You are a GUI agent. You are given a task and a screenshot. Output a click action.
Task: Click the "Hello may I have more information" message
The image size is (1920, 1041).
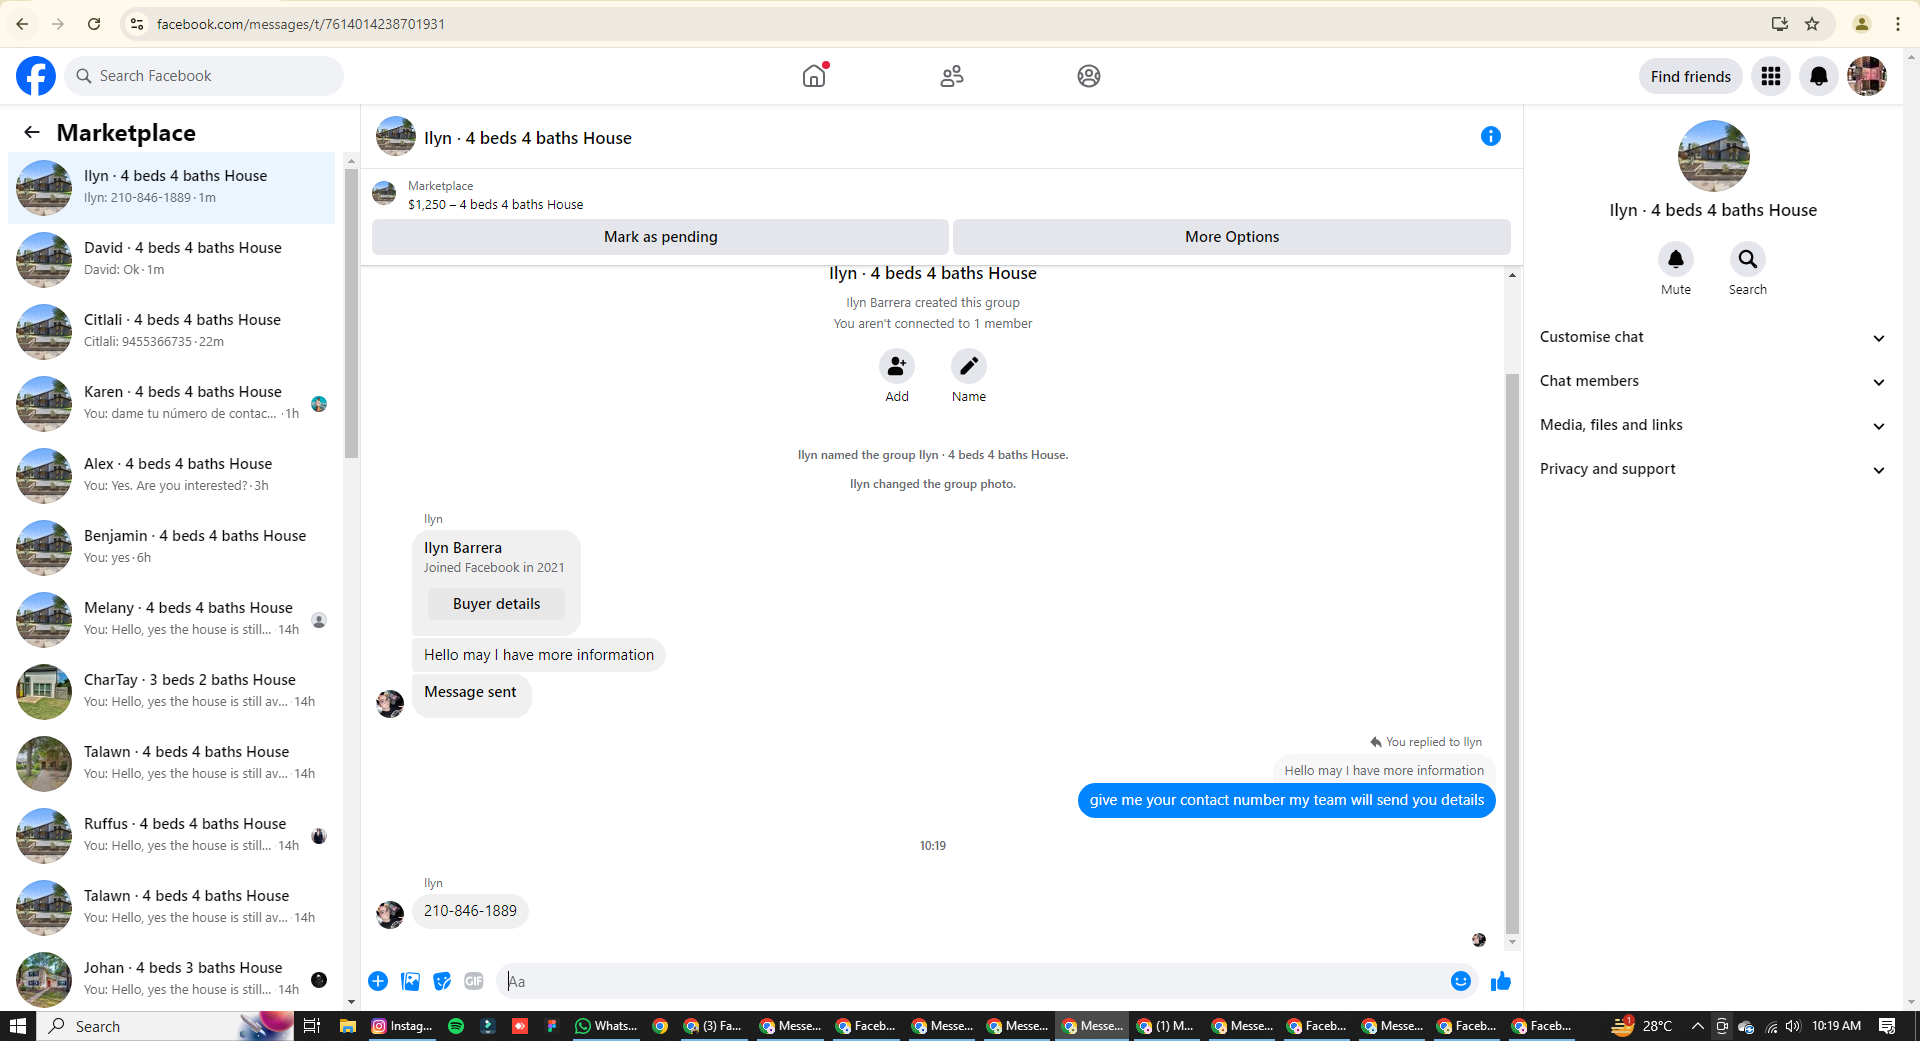click(x=538, y=655)
